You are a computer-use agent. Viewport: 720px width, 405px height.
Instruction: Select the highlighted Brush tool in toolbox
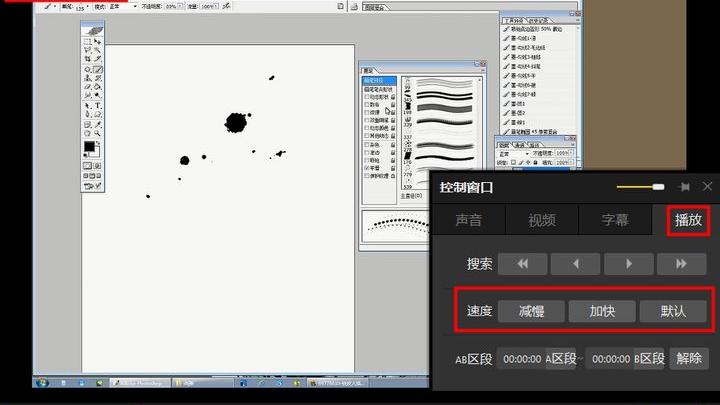[x=98, y=69]
